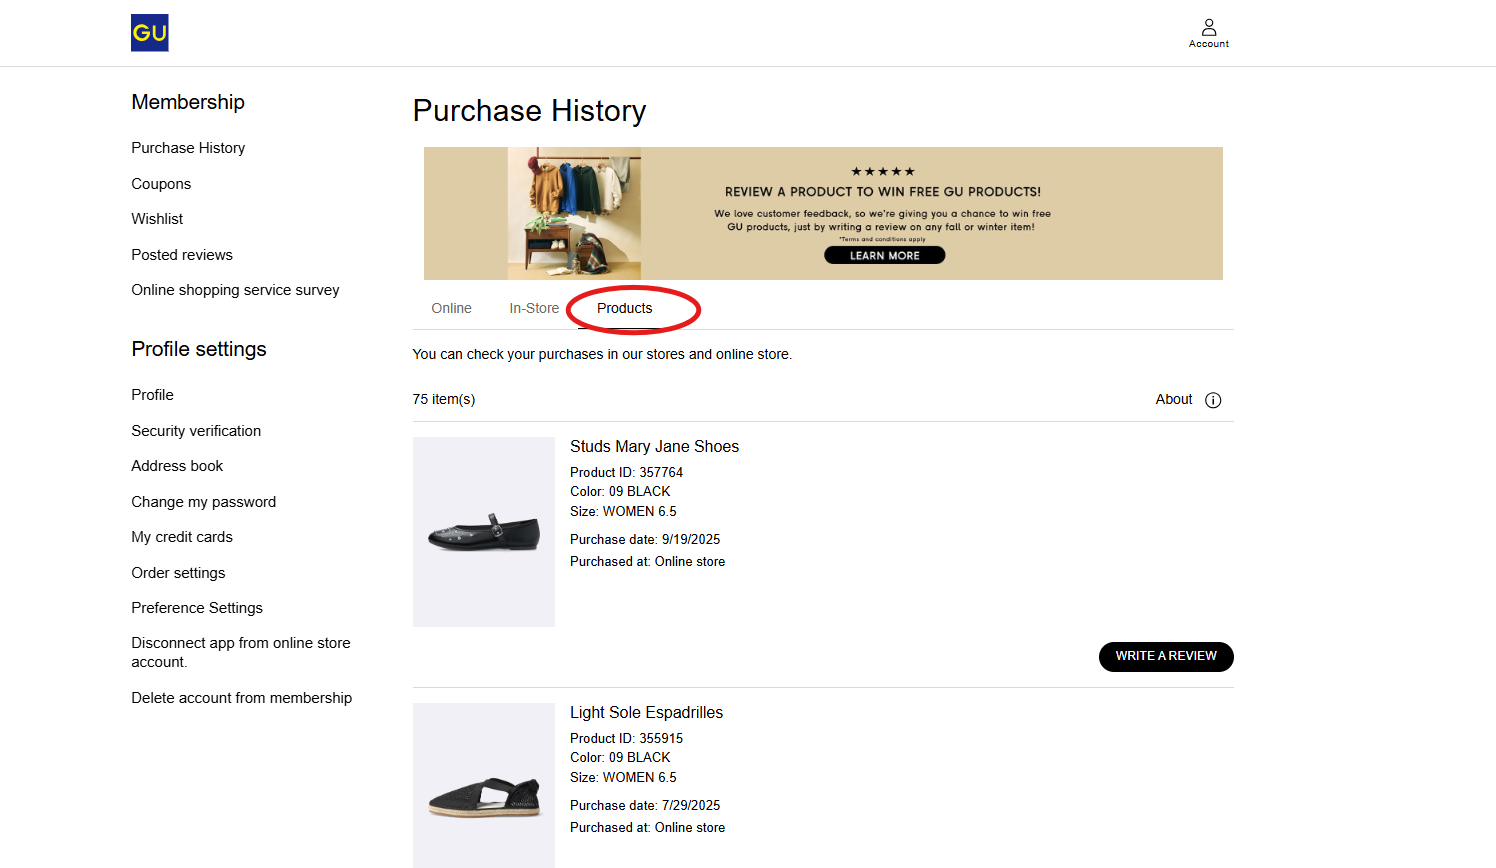Click the About info circle icon
This screenshot has width=1496, height=868.
1213,400
